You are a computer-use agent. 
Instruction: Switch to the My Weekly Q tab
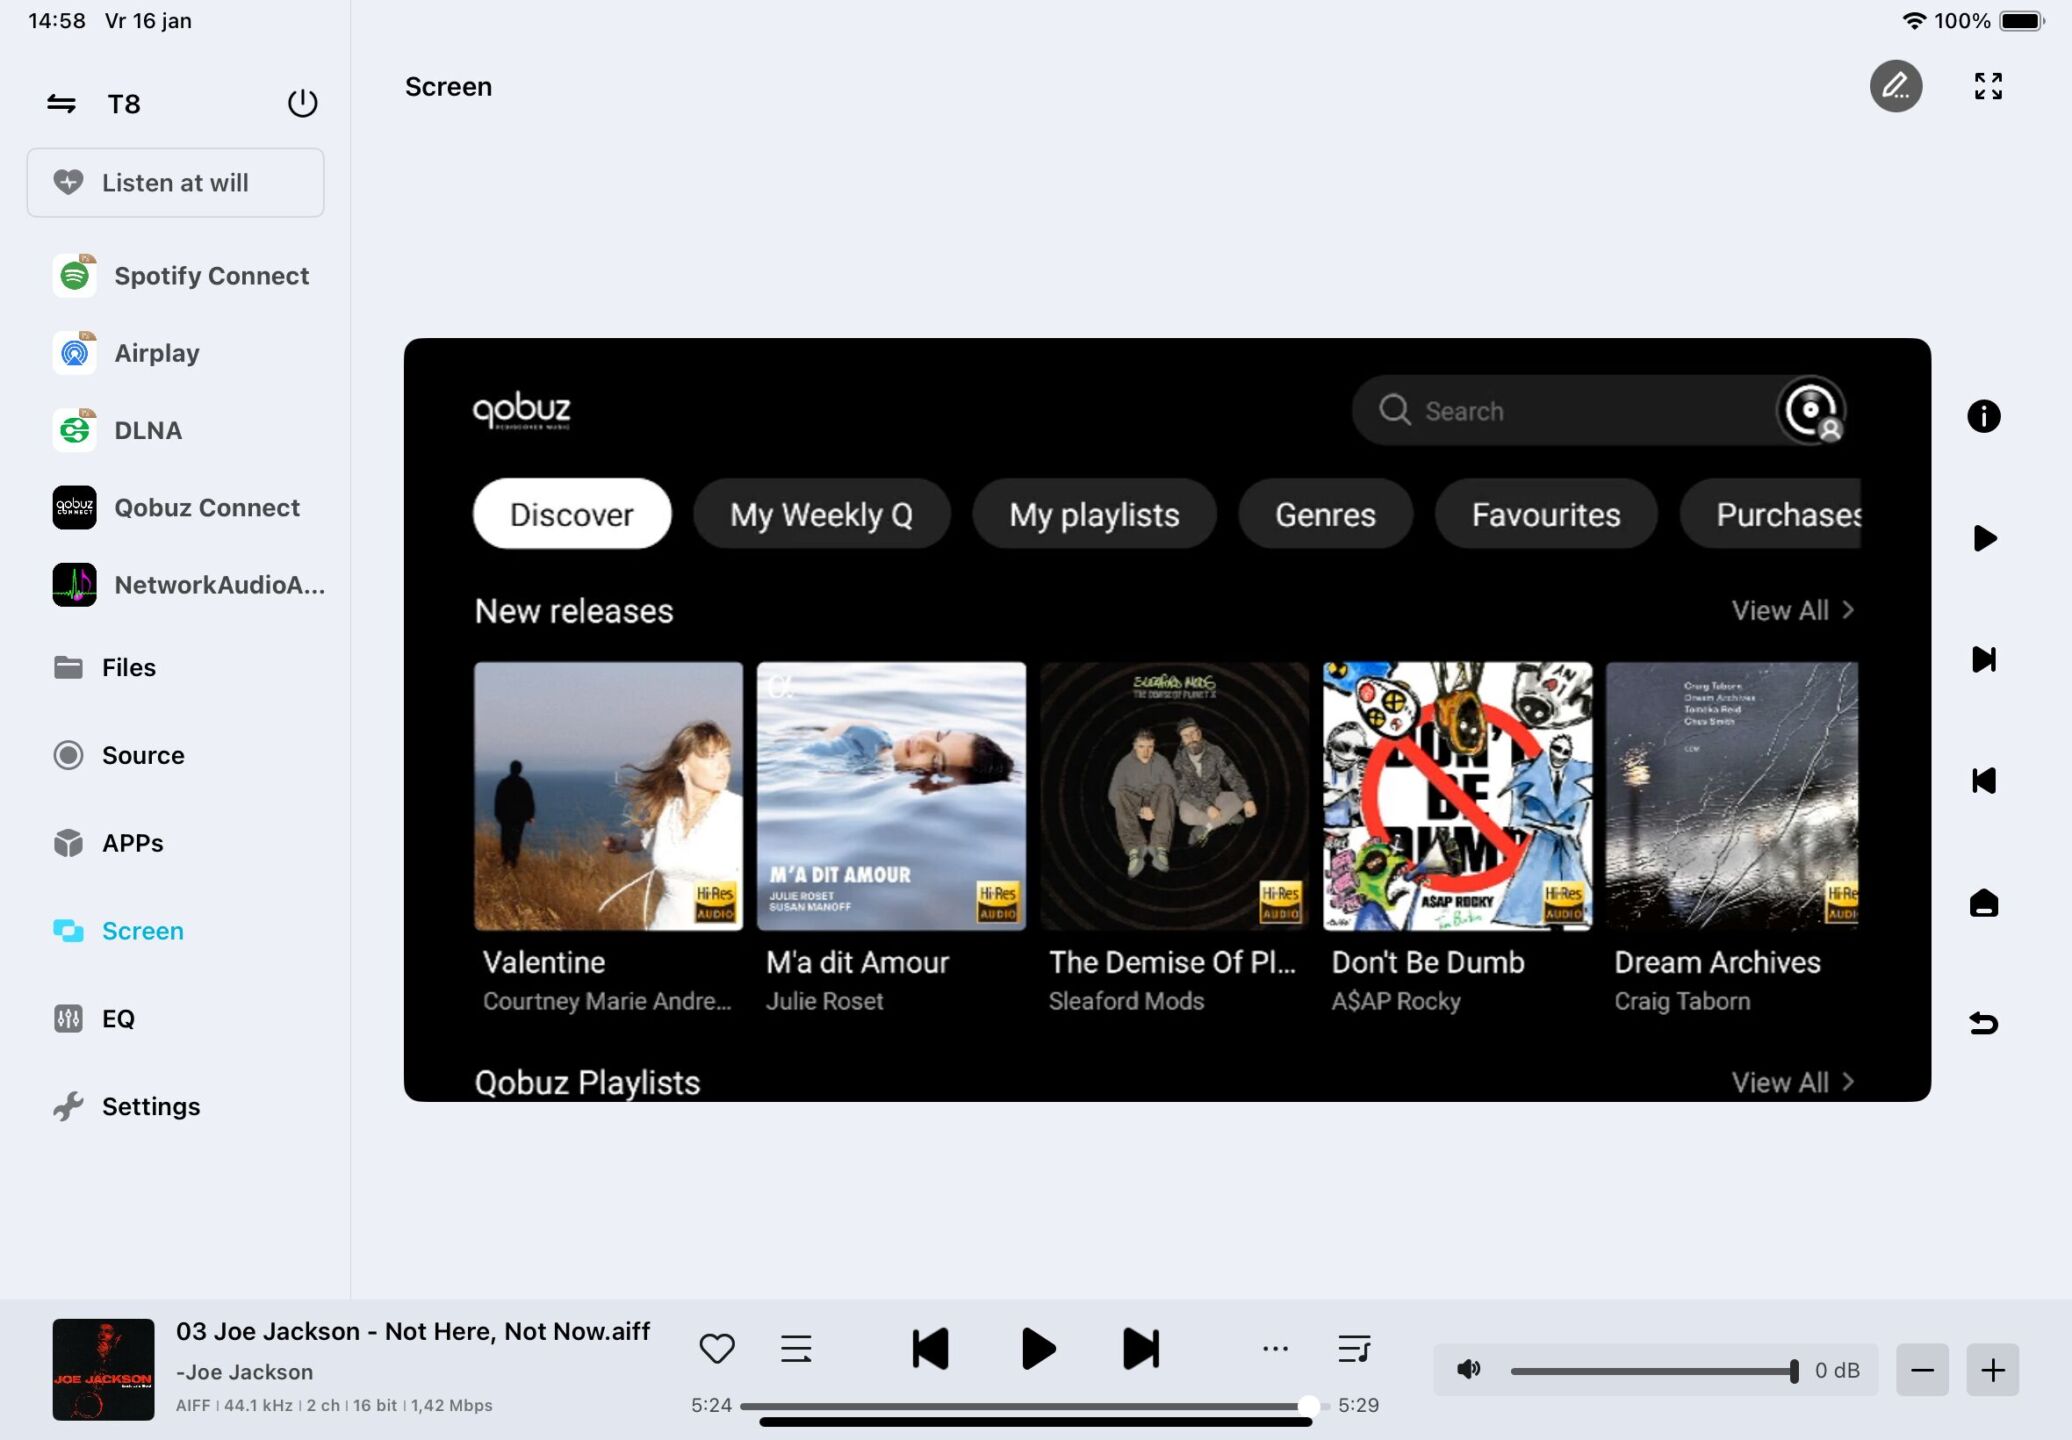[821, 514]
